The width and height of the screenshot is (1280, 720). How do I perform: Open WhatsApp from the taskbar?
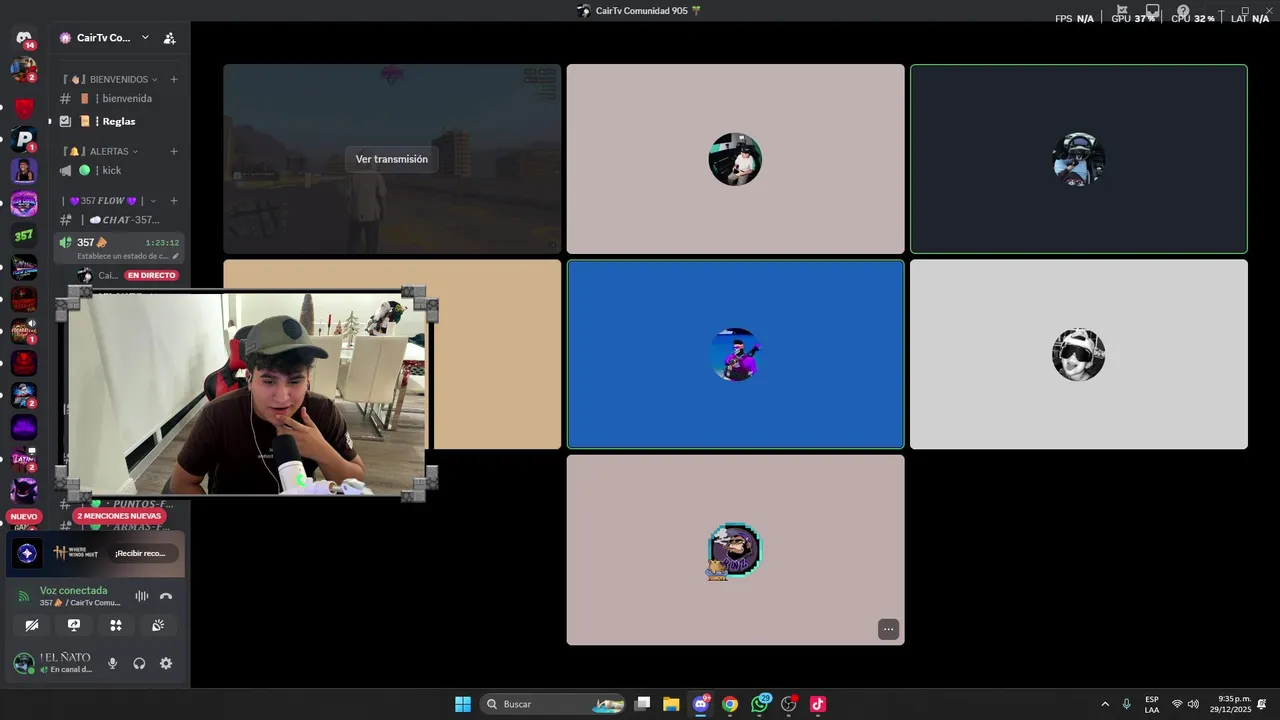[x=760, y=704]
